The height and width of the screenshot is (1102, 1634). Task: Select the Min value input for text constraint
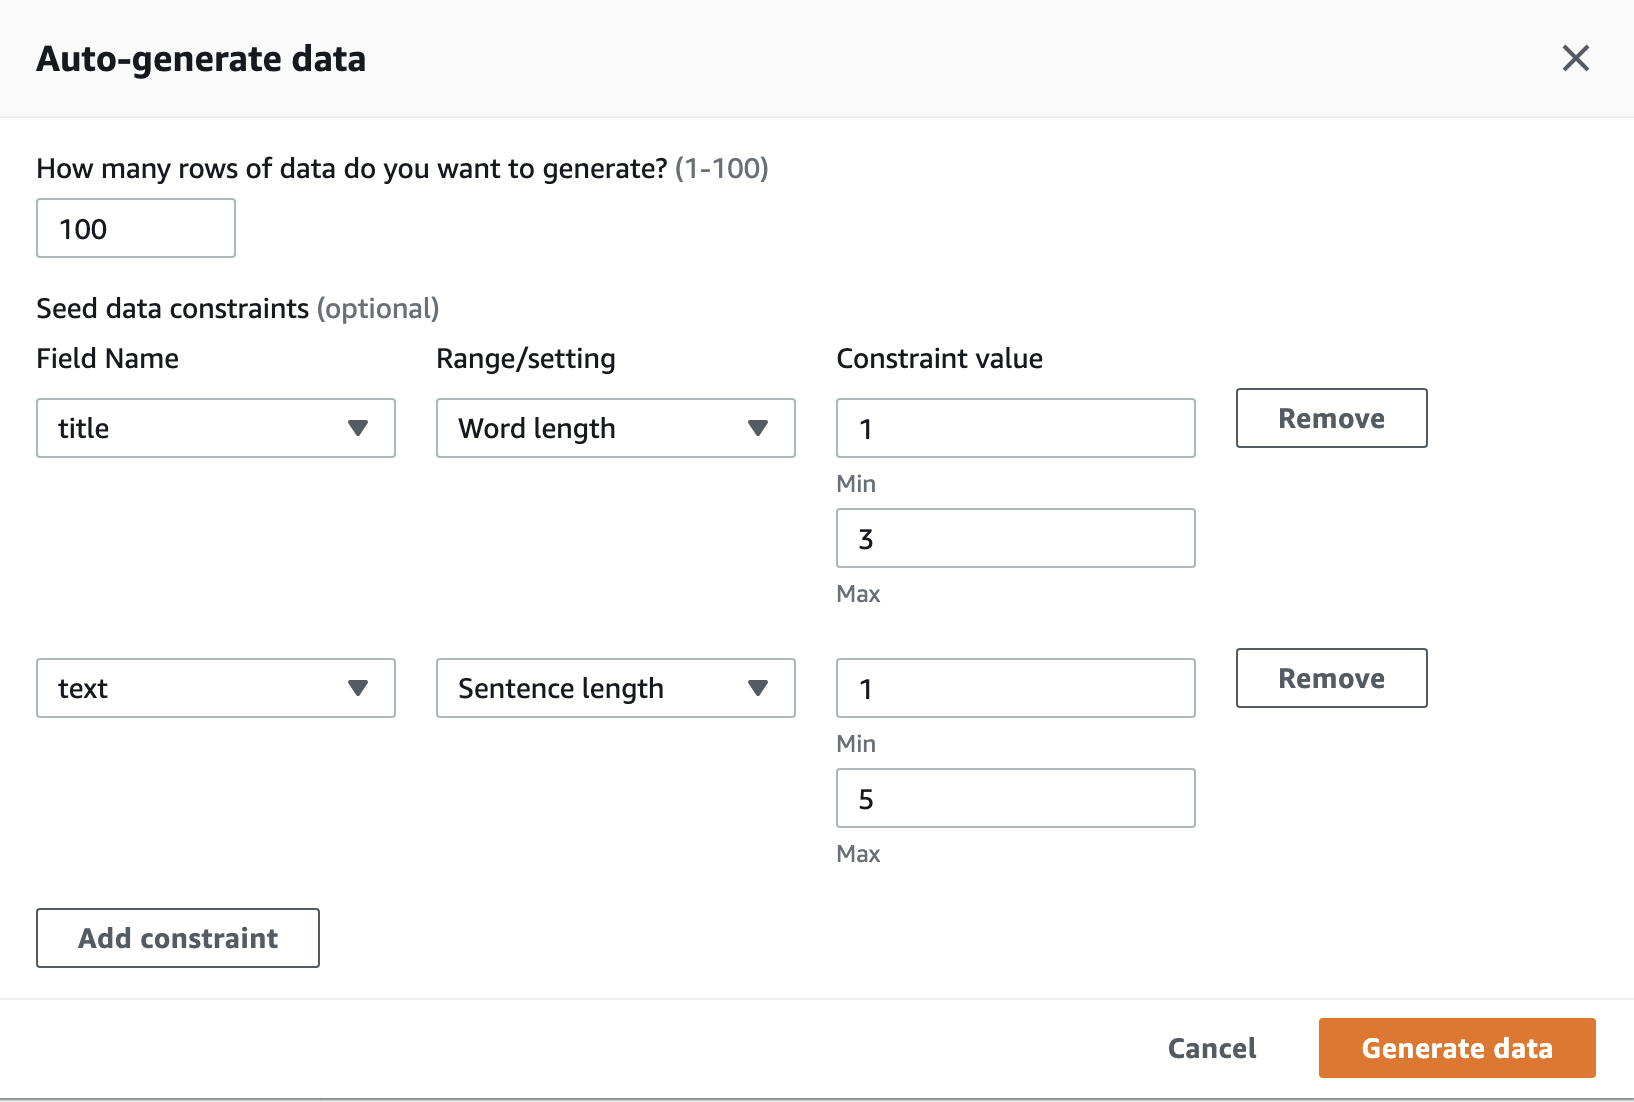[x=1016, y=688]
